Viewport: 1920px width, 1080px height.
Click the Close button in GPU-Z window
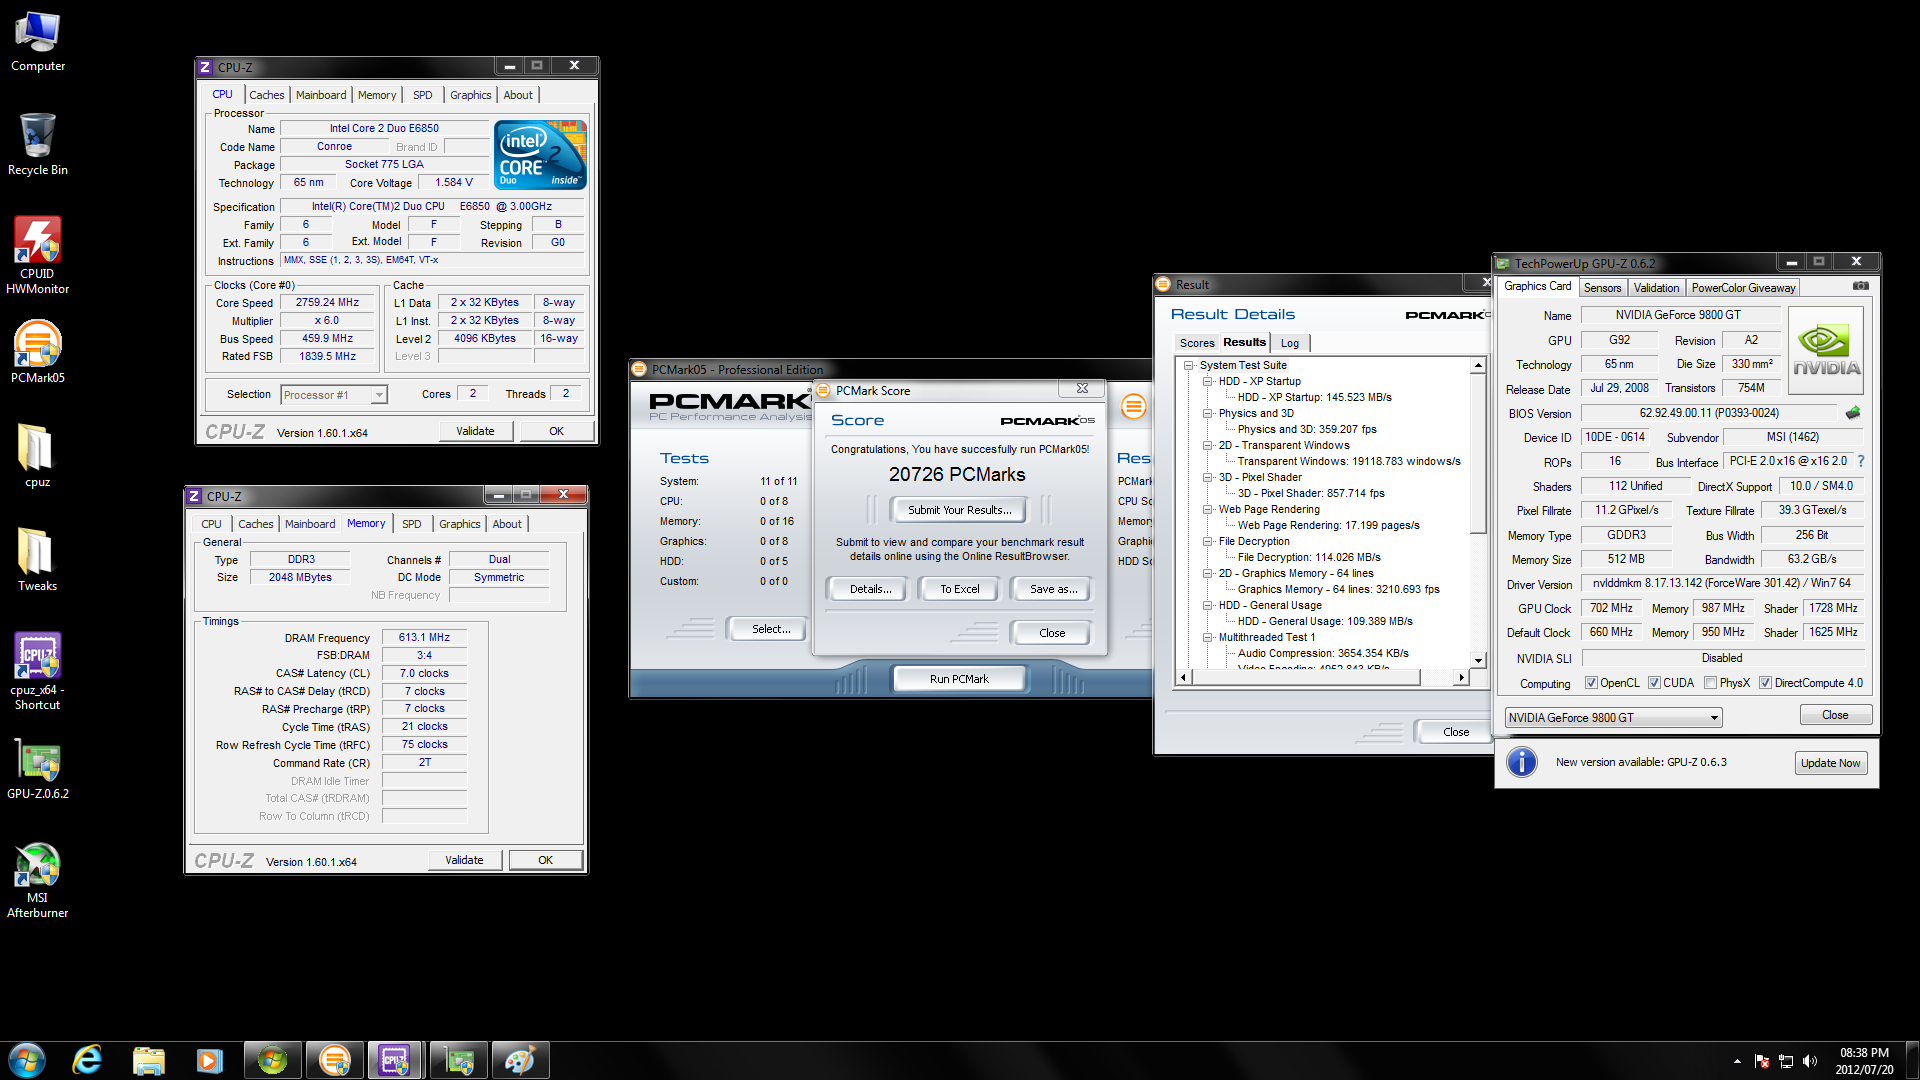(x=1835, y=715)
